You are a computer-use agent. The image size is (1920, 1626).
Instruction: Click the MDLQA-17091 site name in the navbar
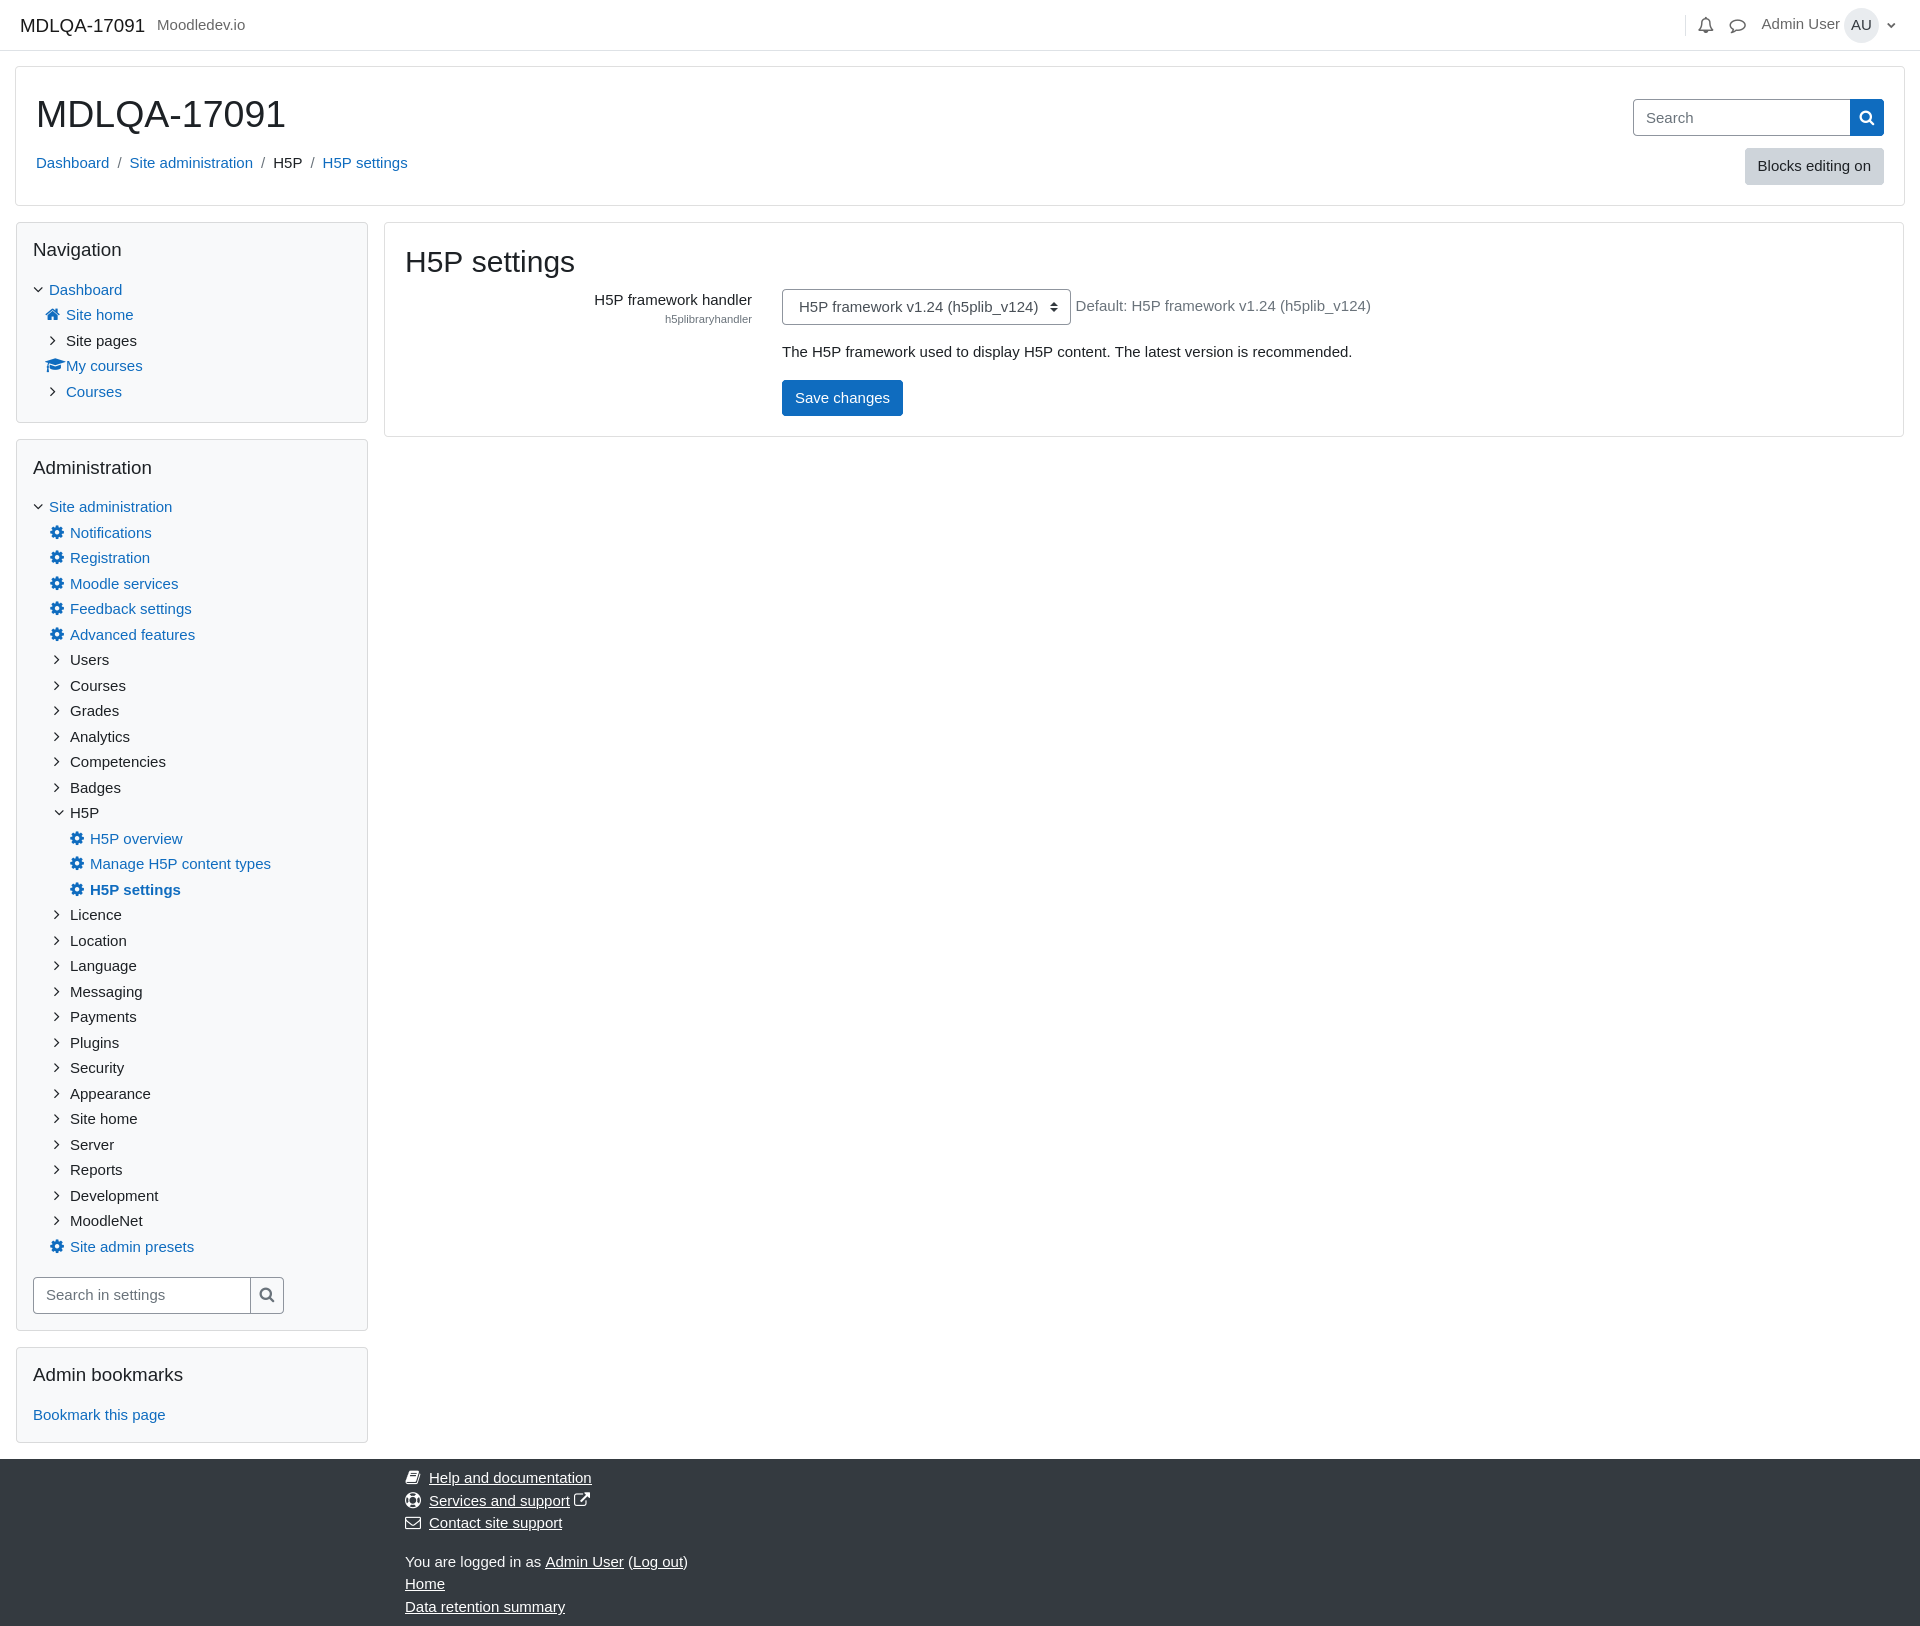pyautogui.click(x=82, y=26)
